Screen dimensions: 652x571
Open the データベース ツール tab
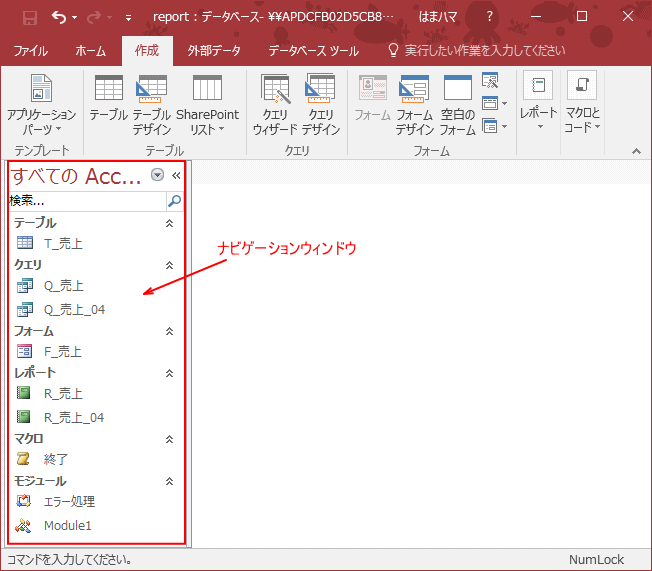click(x=314, y=51)
